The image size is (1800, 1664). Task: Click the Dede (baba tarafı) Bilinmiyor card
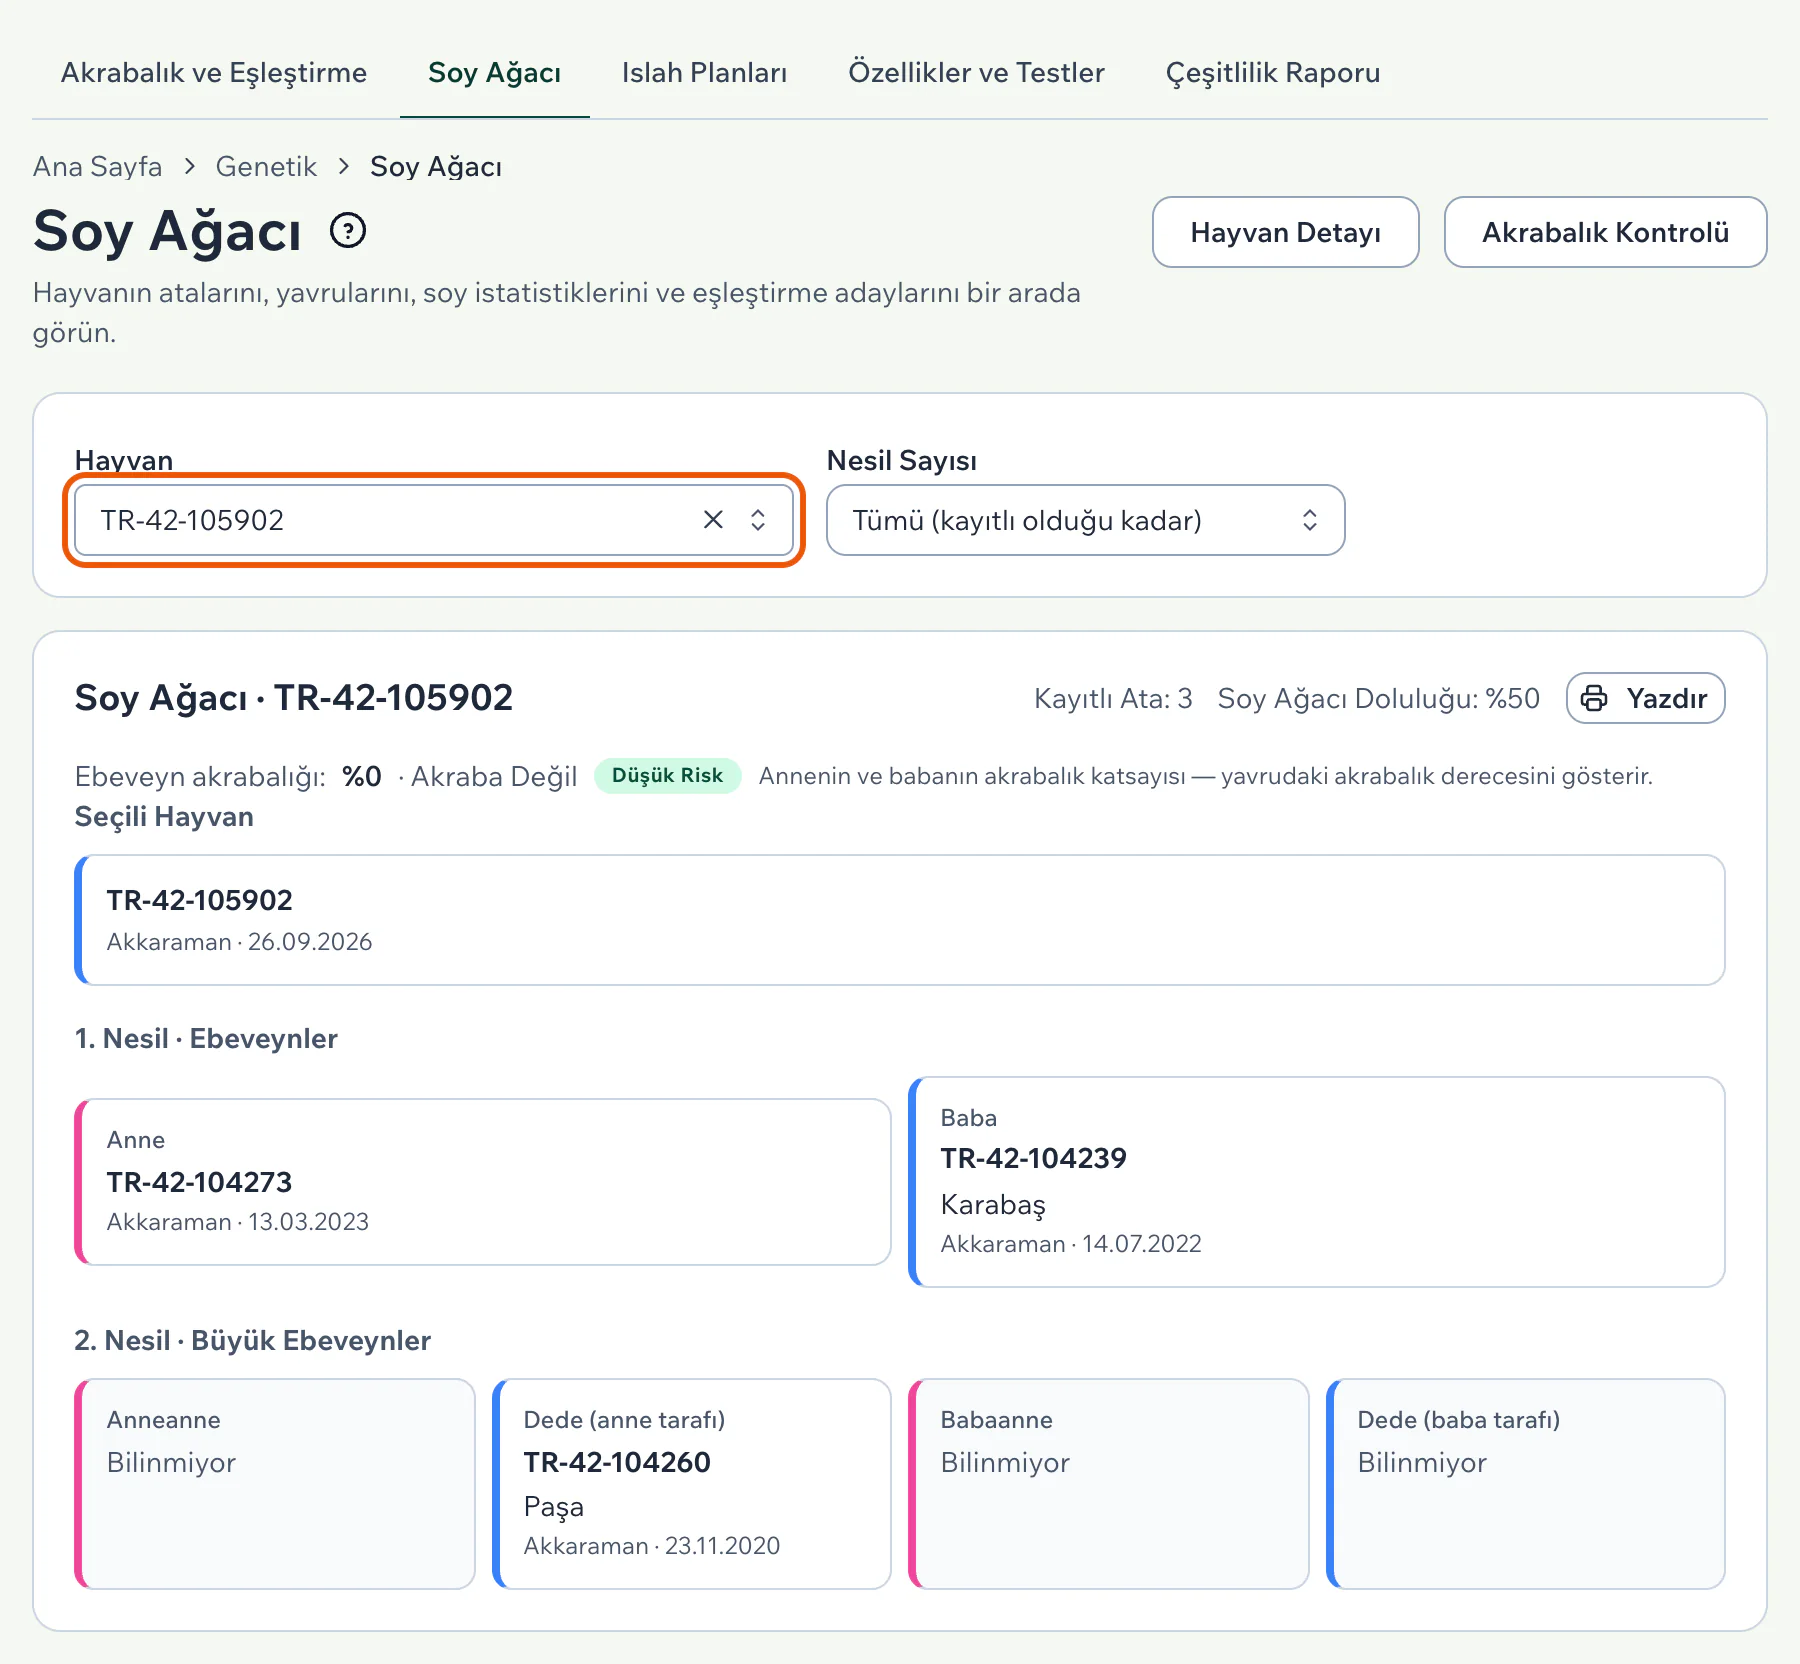[1526, 1484]
